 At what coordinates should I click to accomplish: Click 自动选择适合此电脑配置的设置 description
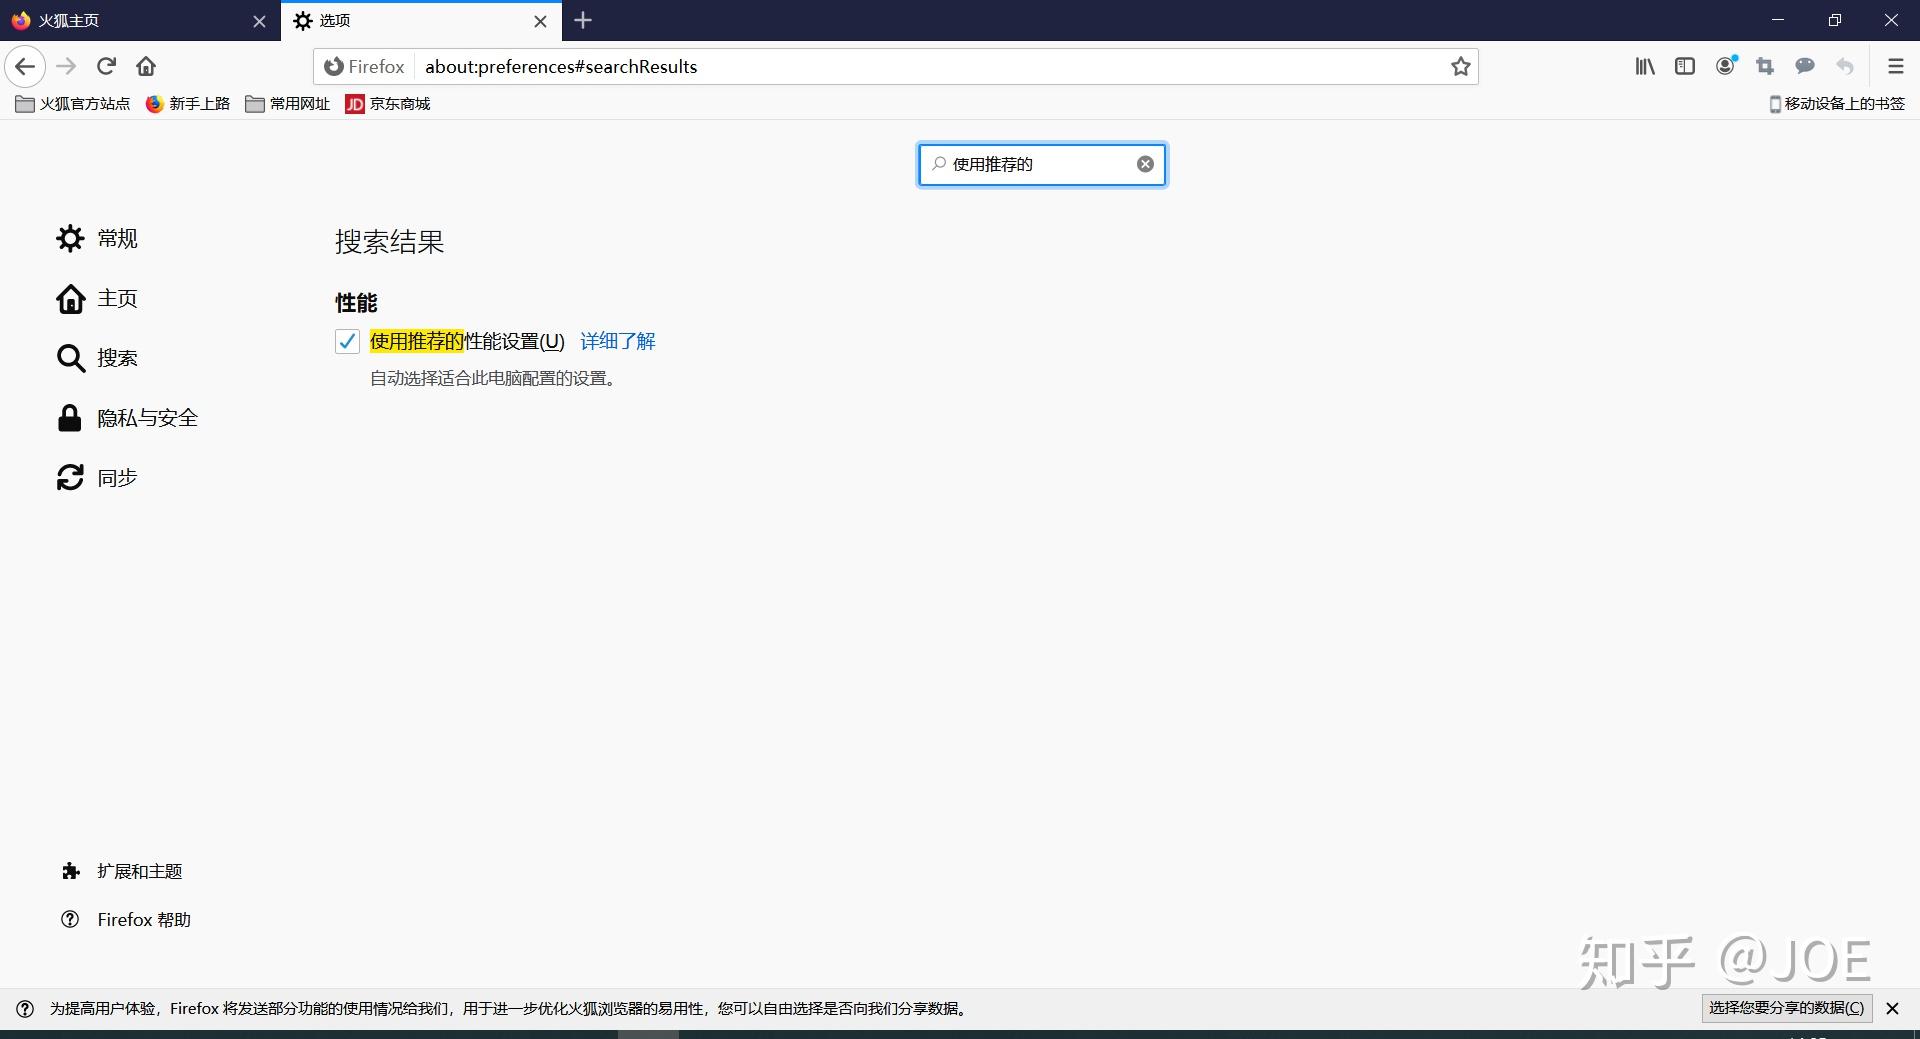click(495, 378)
